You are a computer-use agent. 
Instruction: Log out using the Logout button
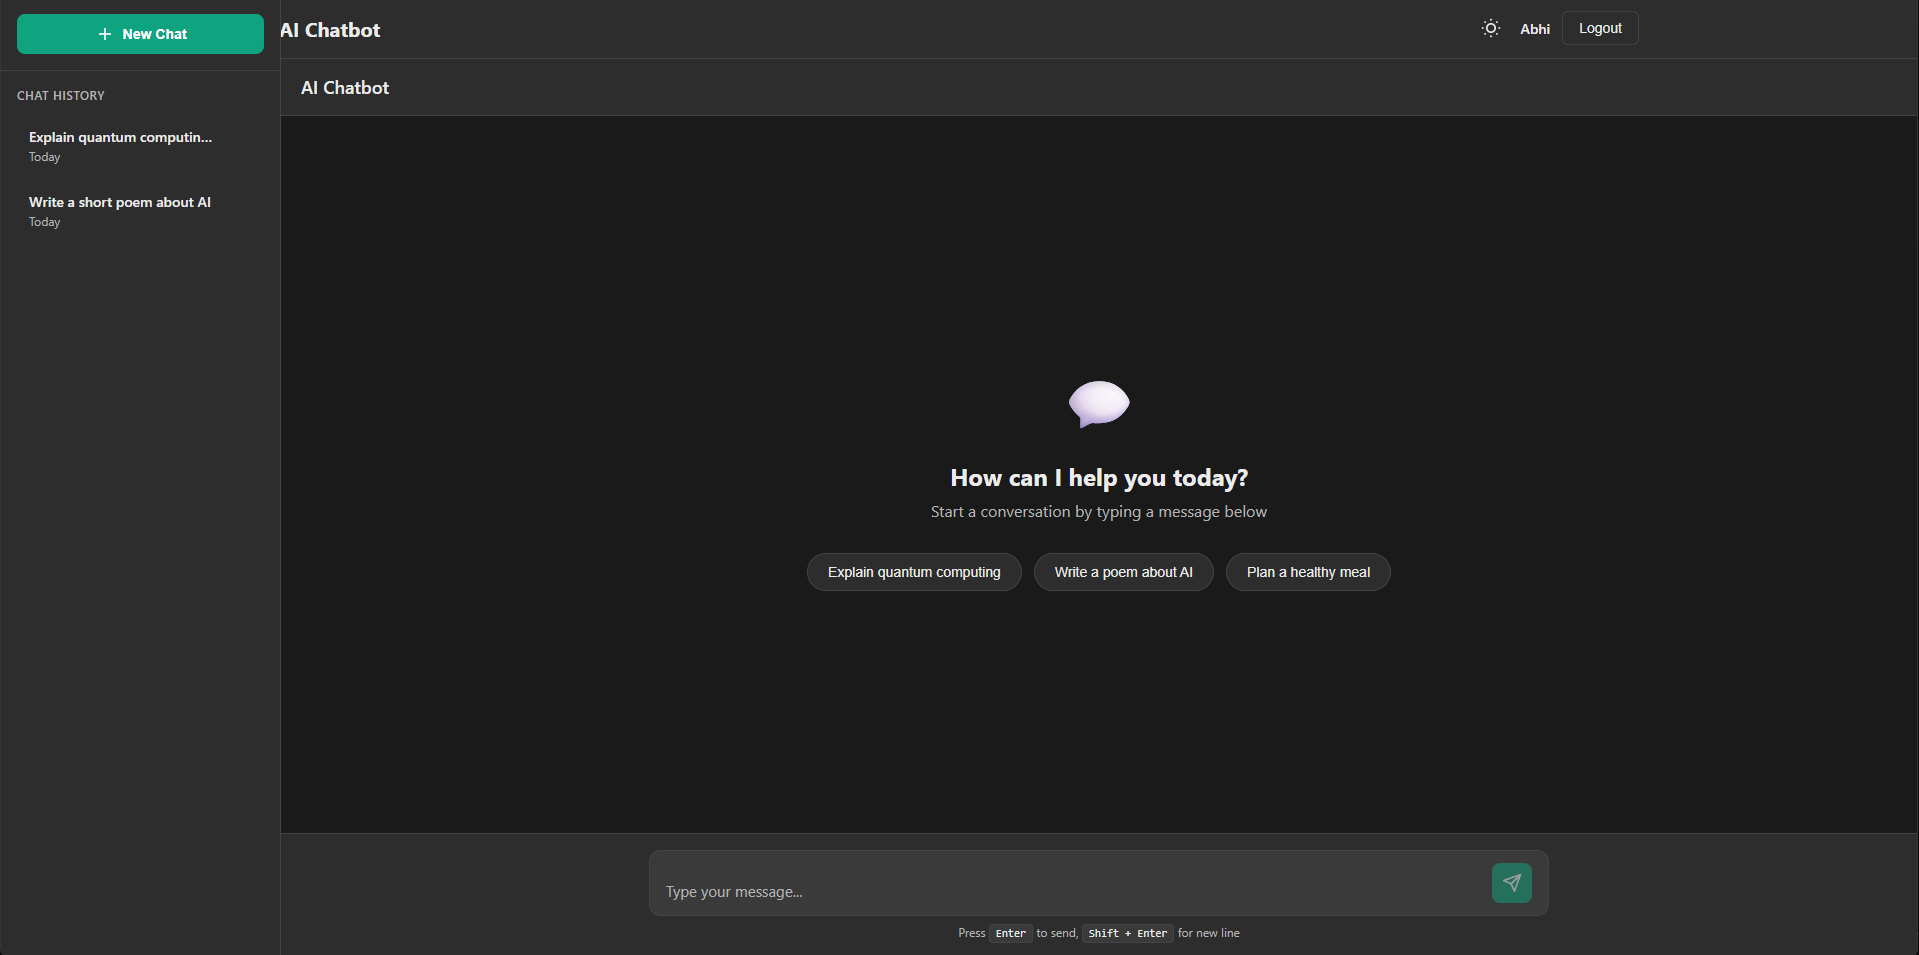(1599, 29)
